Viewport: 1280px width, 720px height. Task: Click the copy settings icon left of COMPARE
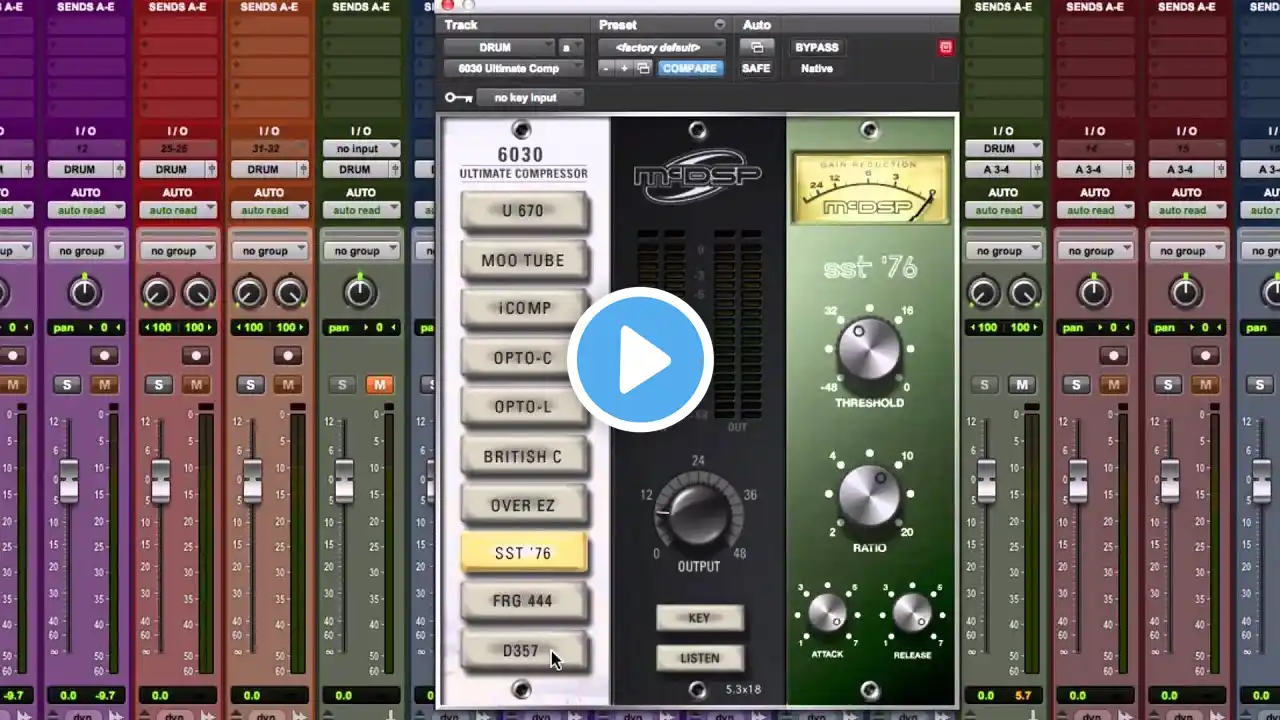tap(643, 68)
